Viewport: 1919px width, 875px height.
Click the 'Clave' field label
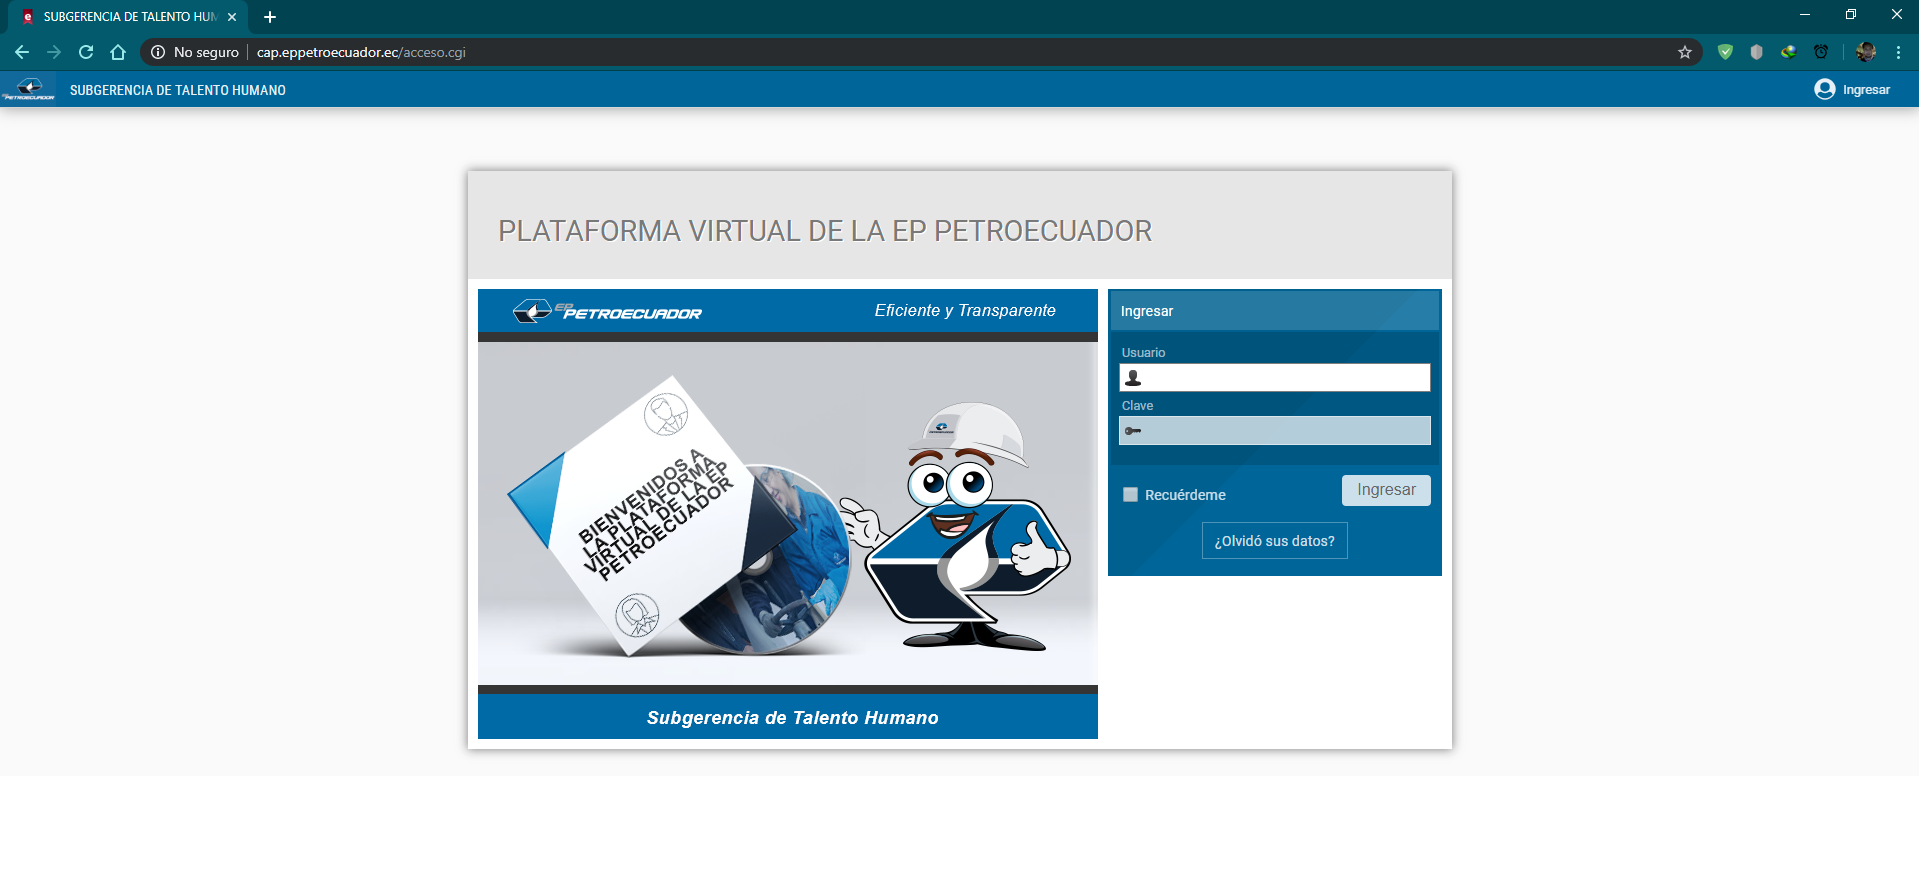(1137, 406)
